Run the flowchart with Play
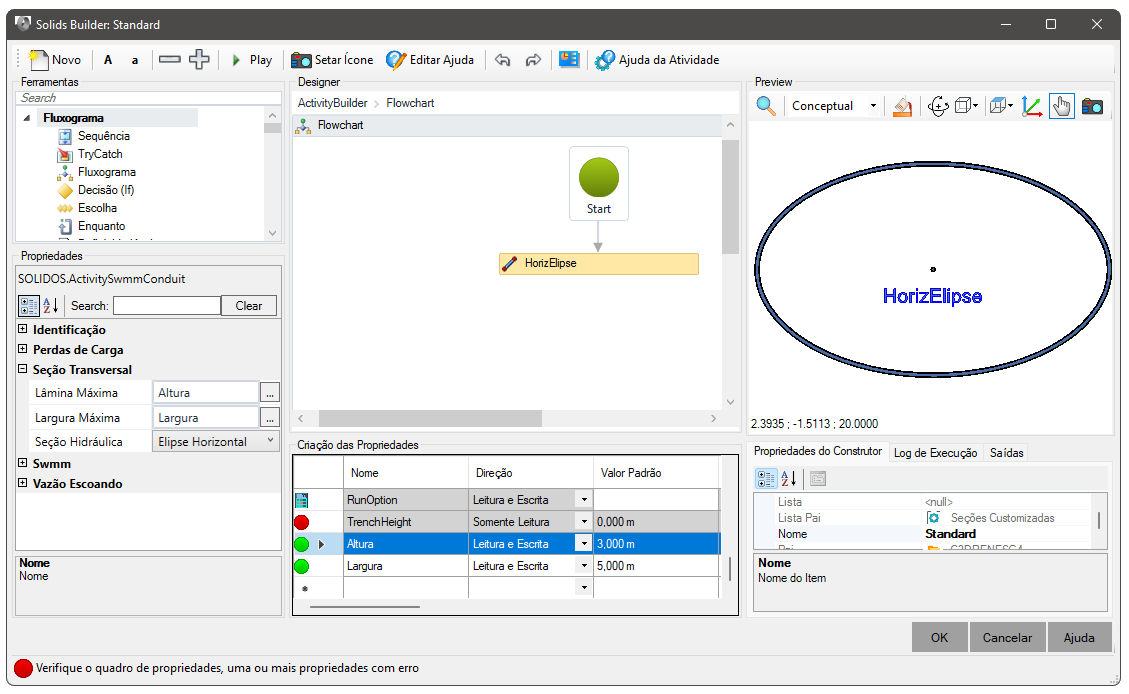 pyautogui.click(x=251, y=60)
